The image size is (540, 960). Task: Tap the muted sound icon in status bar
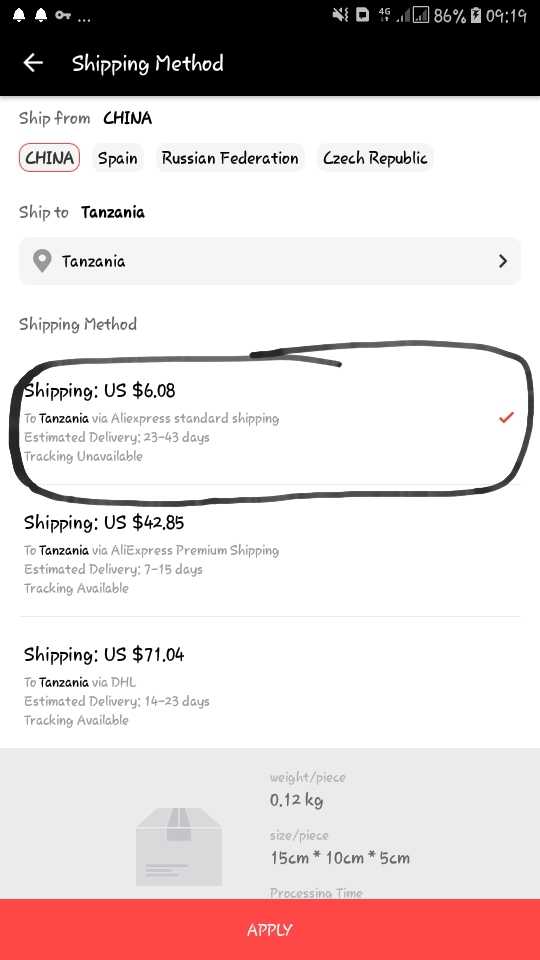point(340,15)
